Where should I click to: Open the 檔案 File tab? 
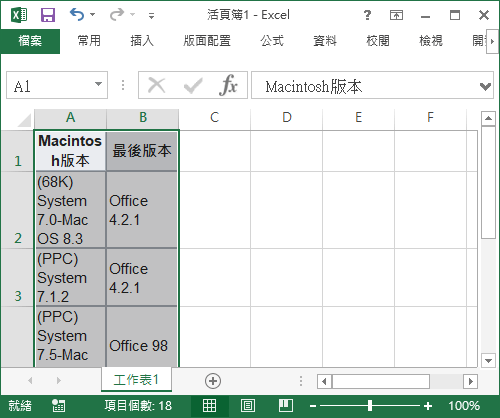click(30, 41)
